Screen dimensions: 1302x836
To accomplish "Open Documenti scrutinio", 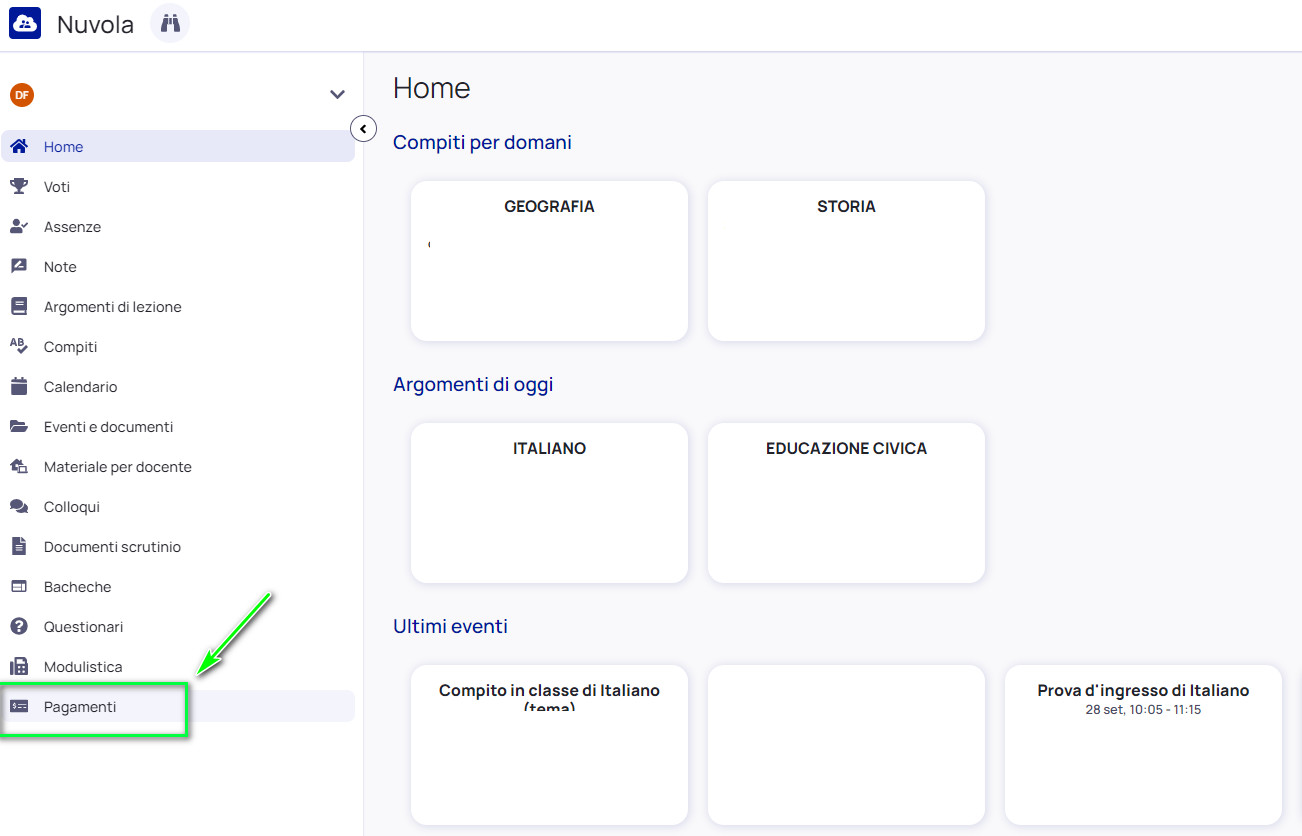I will point(178,546).
